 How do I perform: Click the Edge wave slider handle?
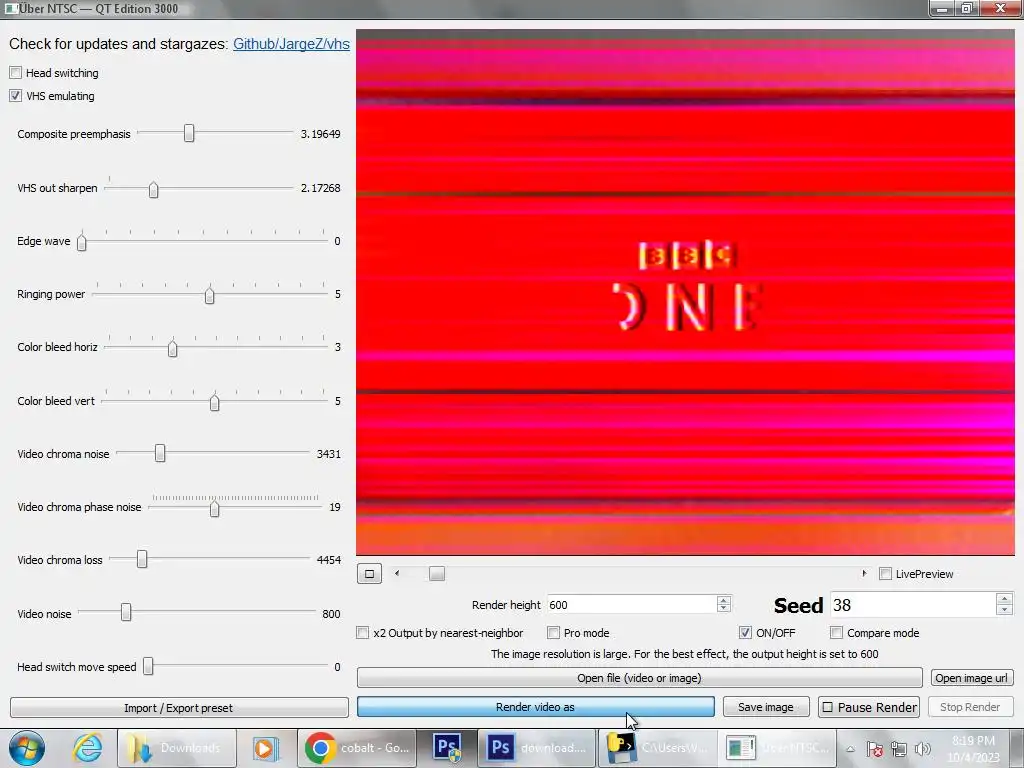[x=82, y=242]
